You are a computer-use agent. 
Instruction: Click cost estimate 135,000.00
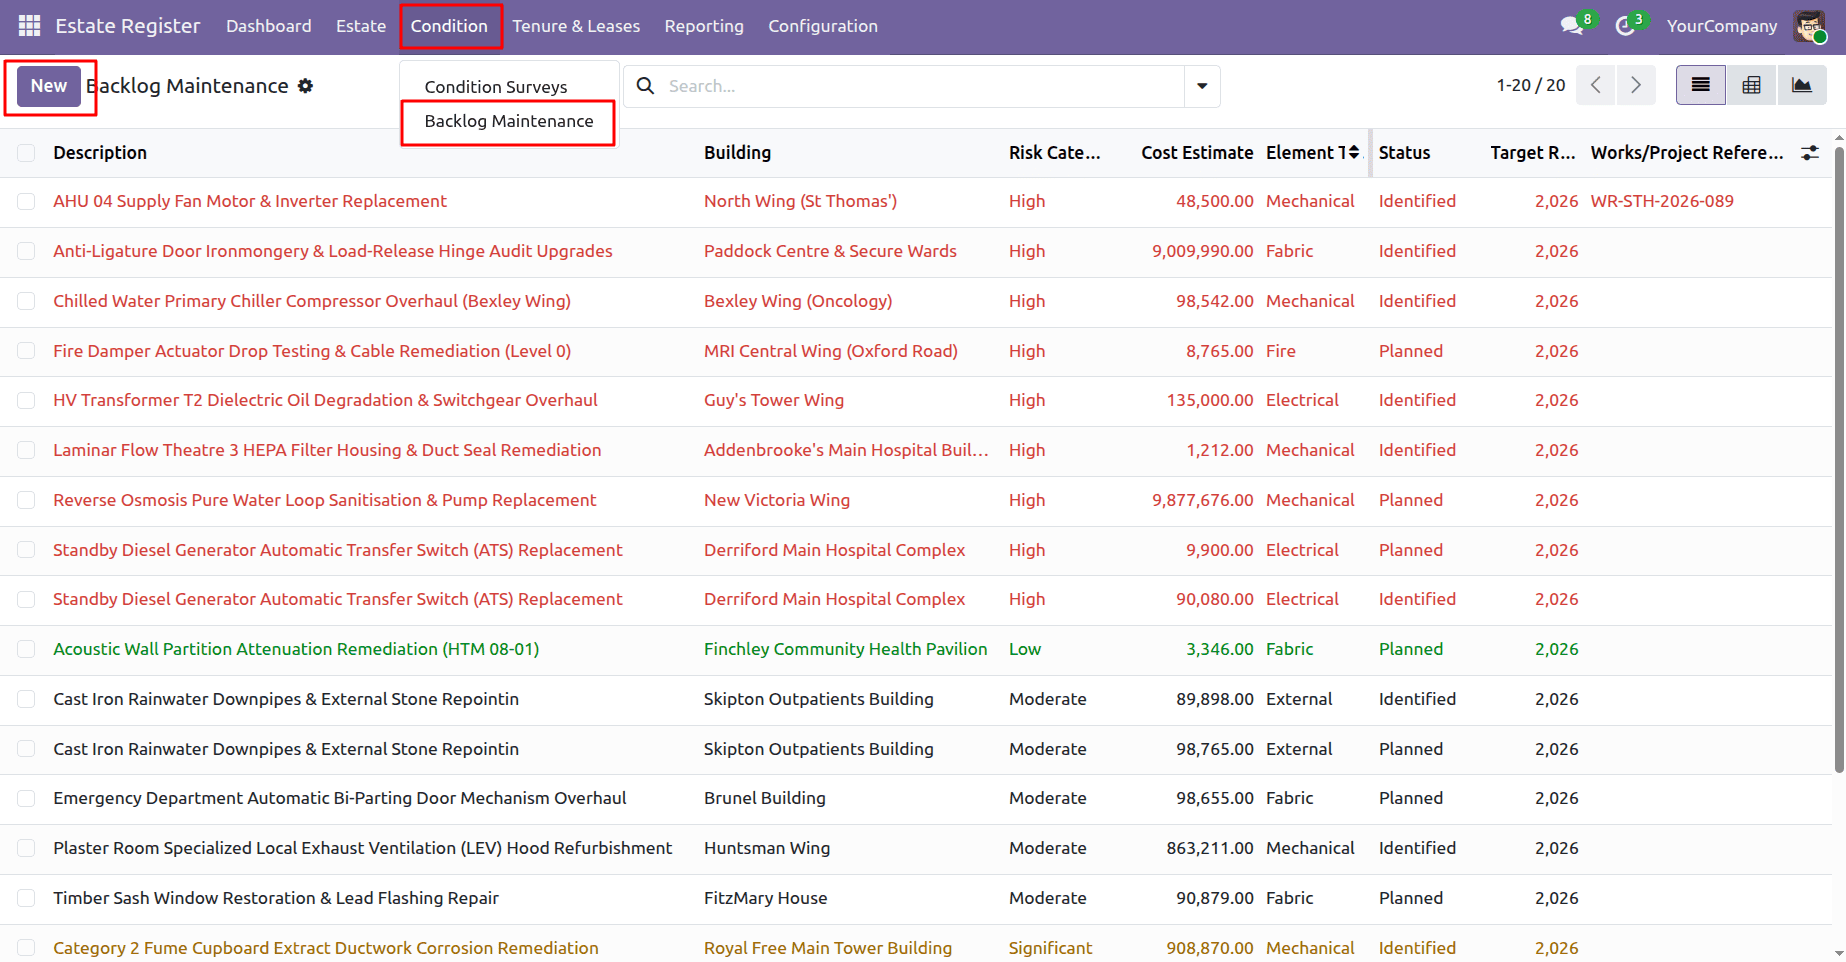(1210, 400)
